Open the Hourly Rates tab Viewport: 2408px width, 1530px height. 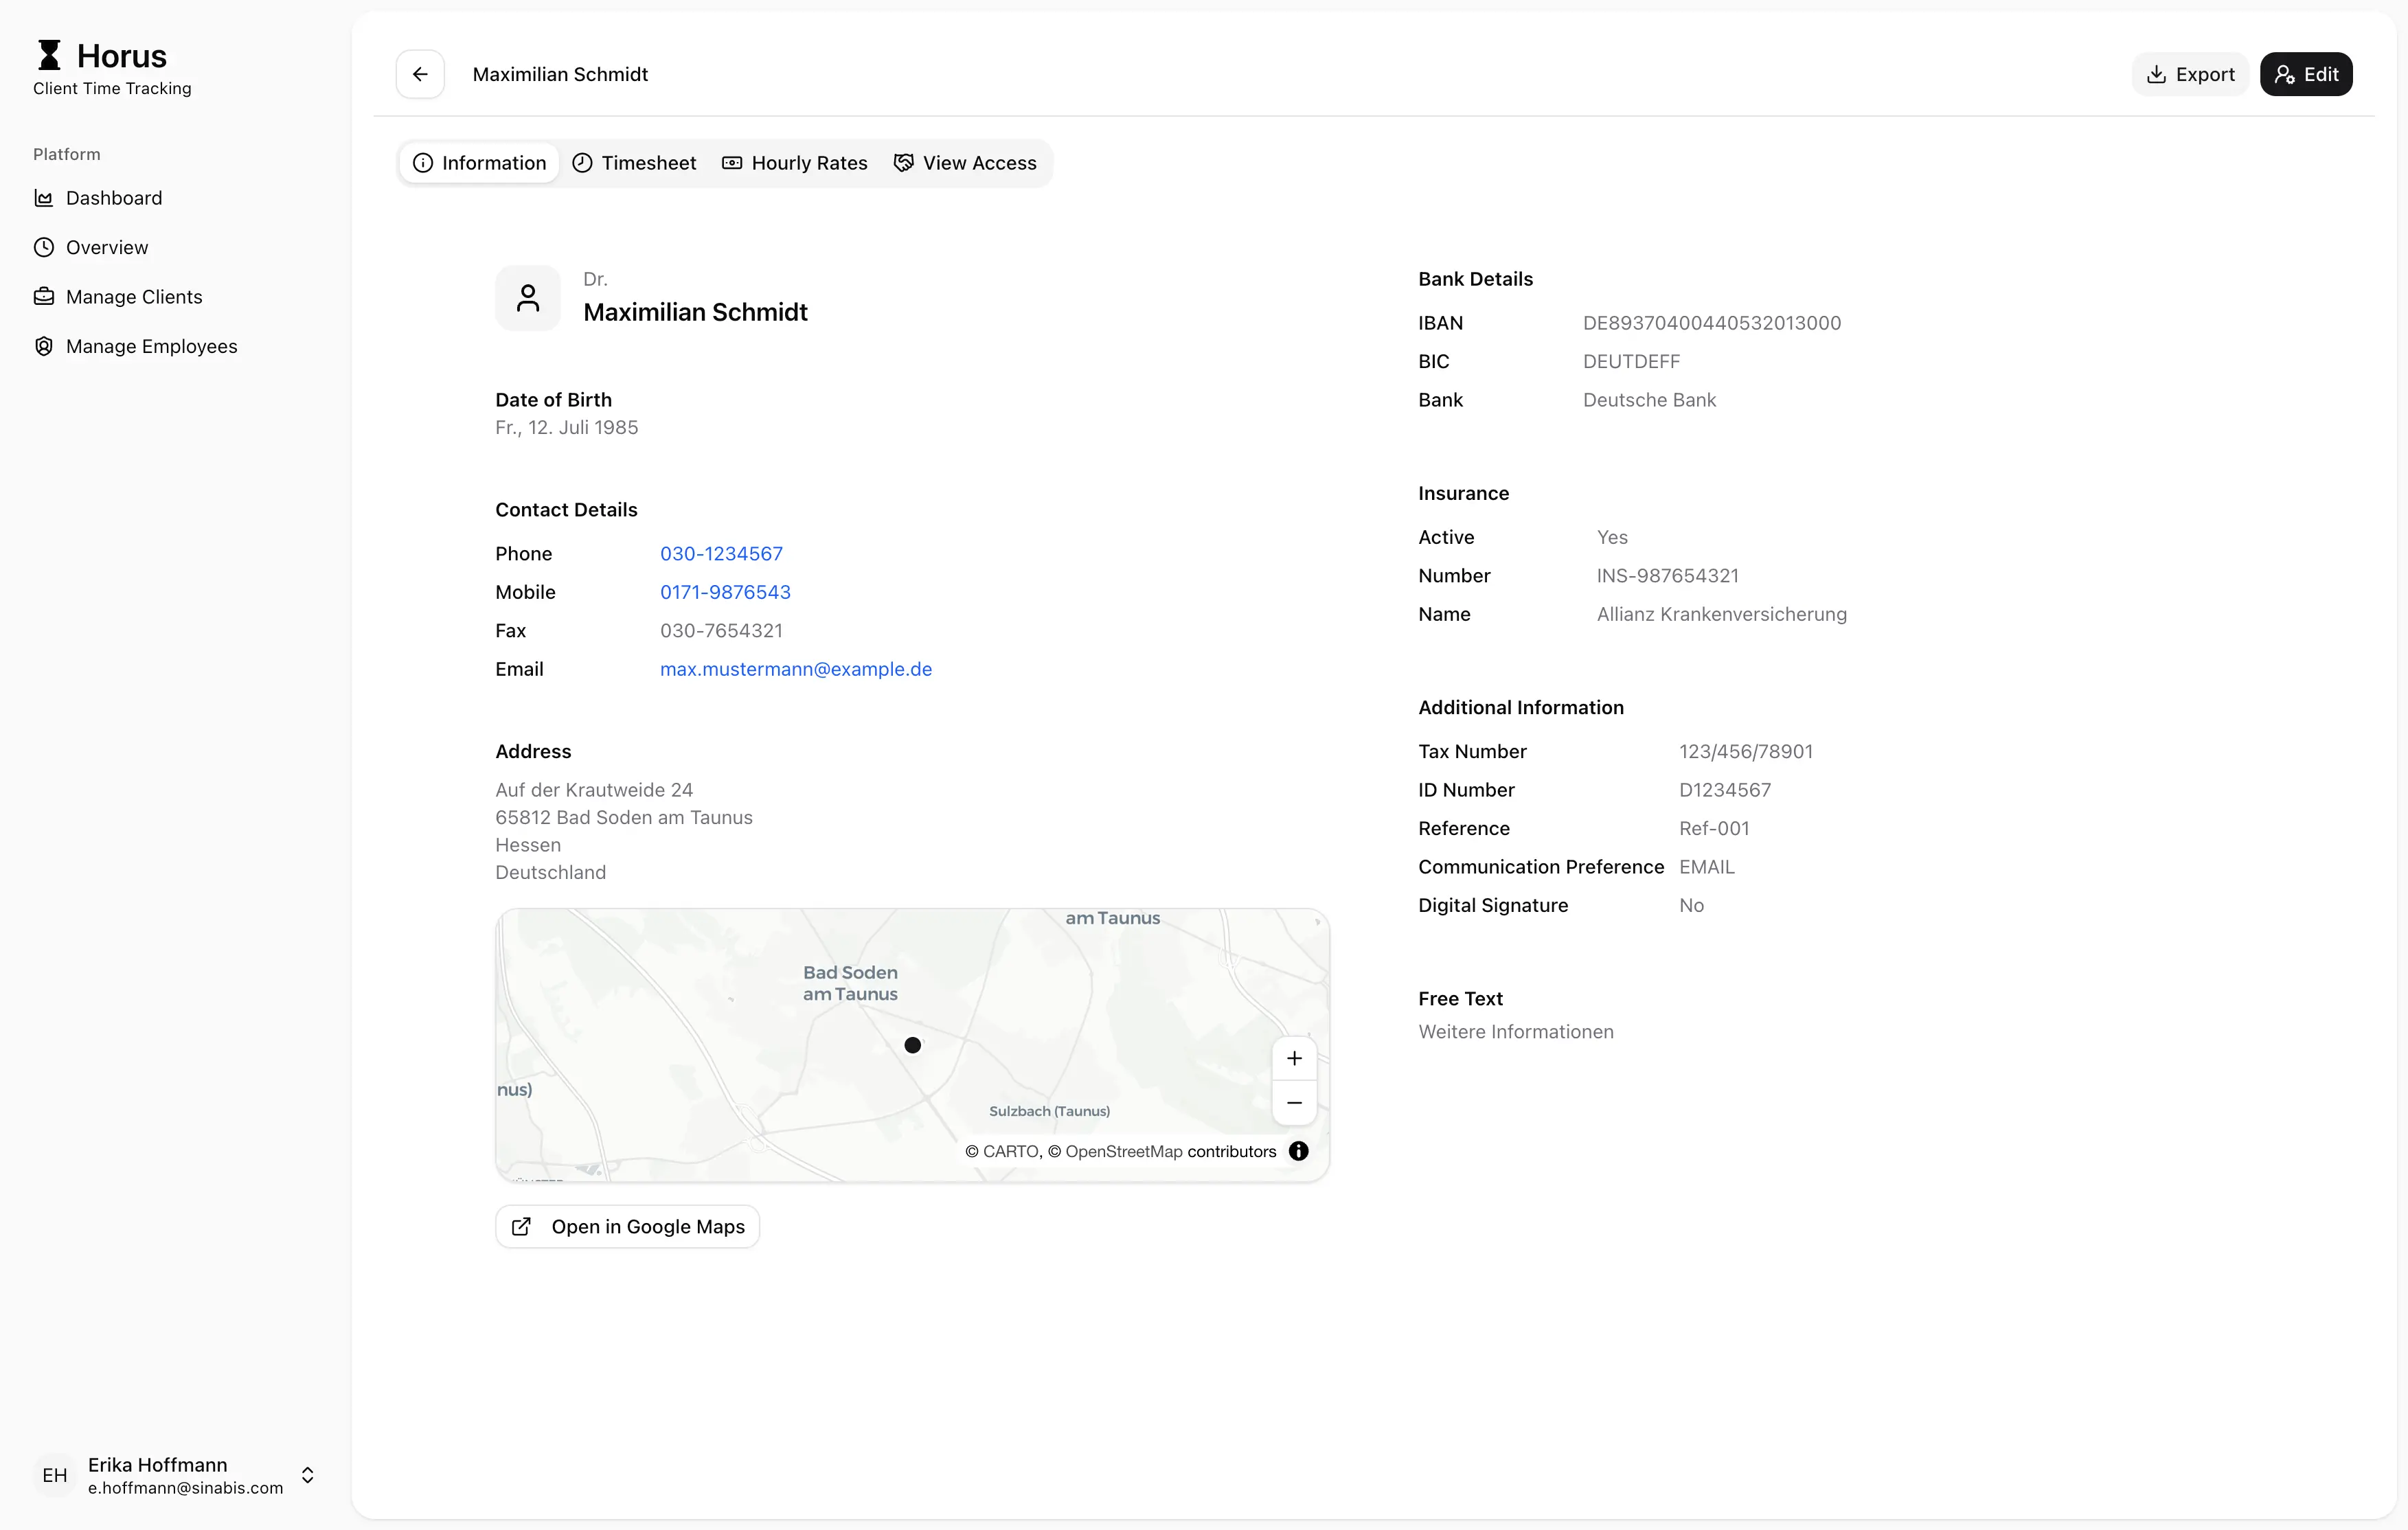tap(795, 163)
